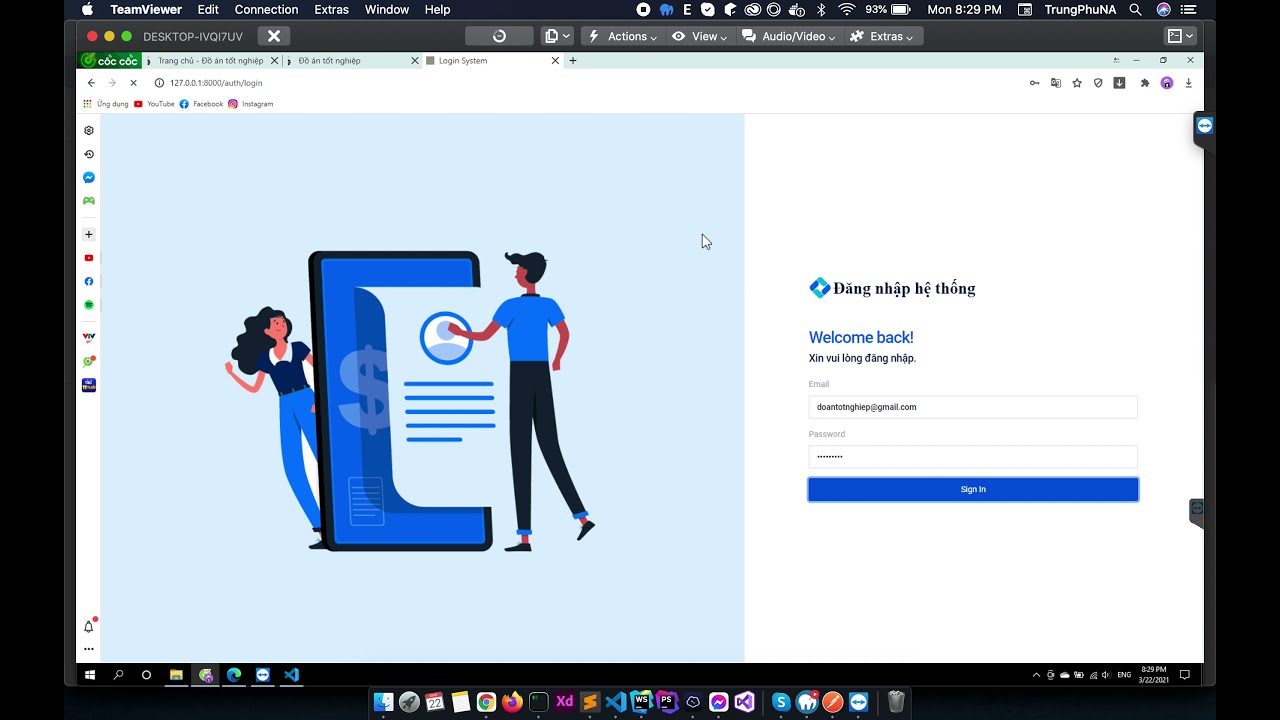Open Skype from the Dock
This screenshot has width=1280, height=720.
pos(781,702)
